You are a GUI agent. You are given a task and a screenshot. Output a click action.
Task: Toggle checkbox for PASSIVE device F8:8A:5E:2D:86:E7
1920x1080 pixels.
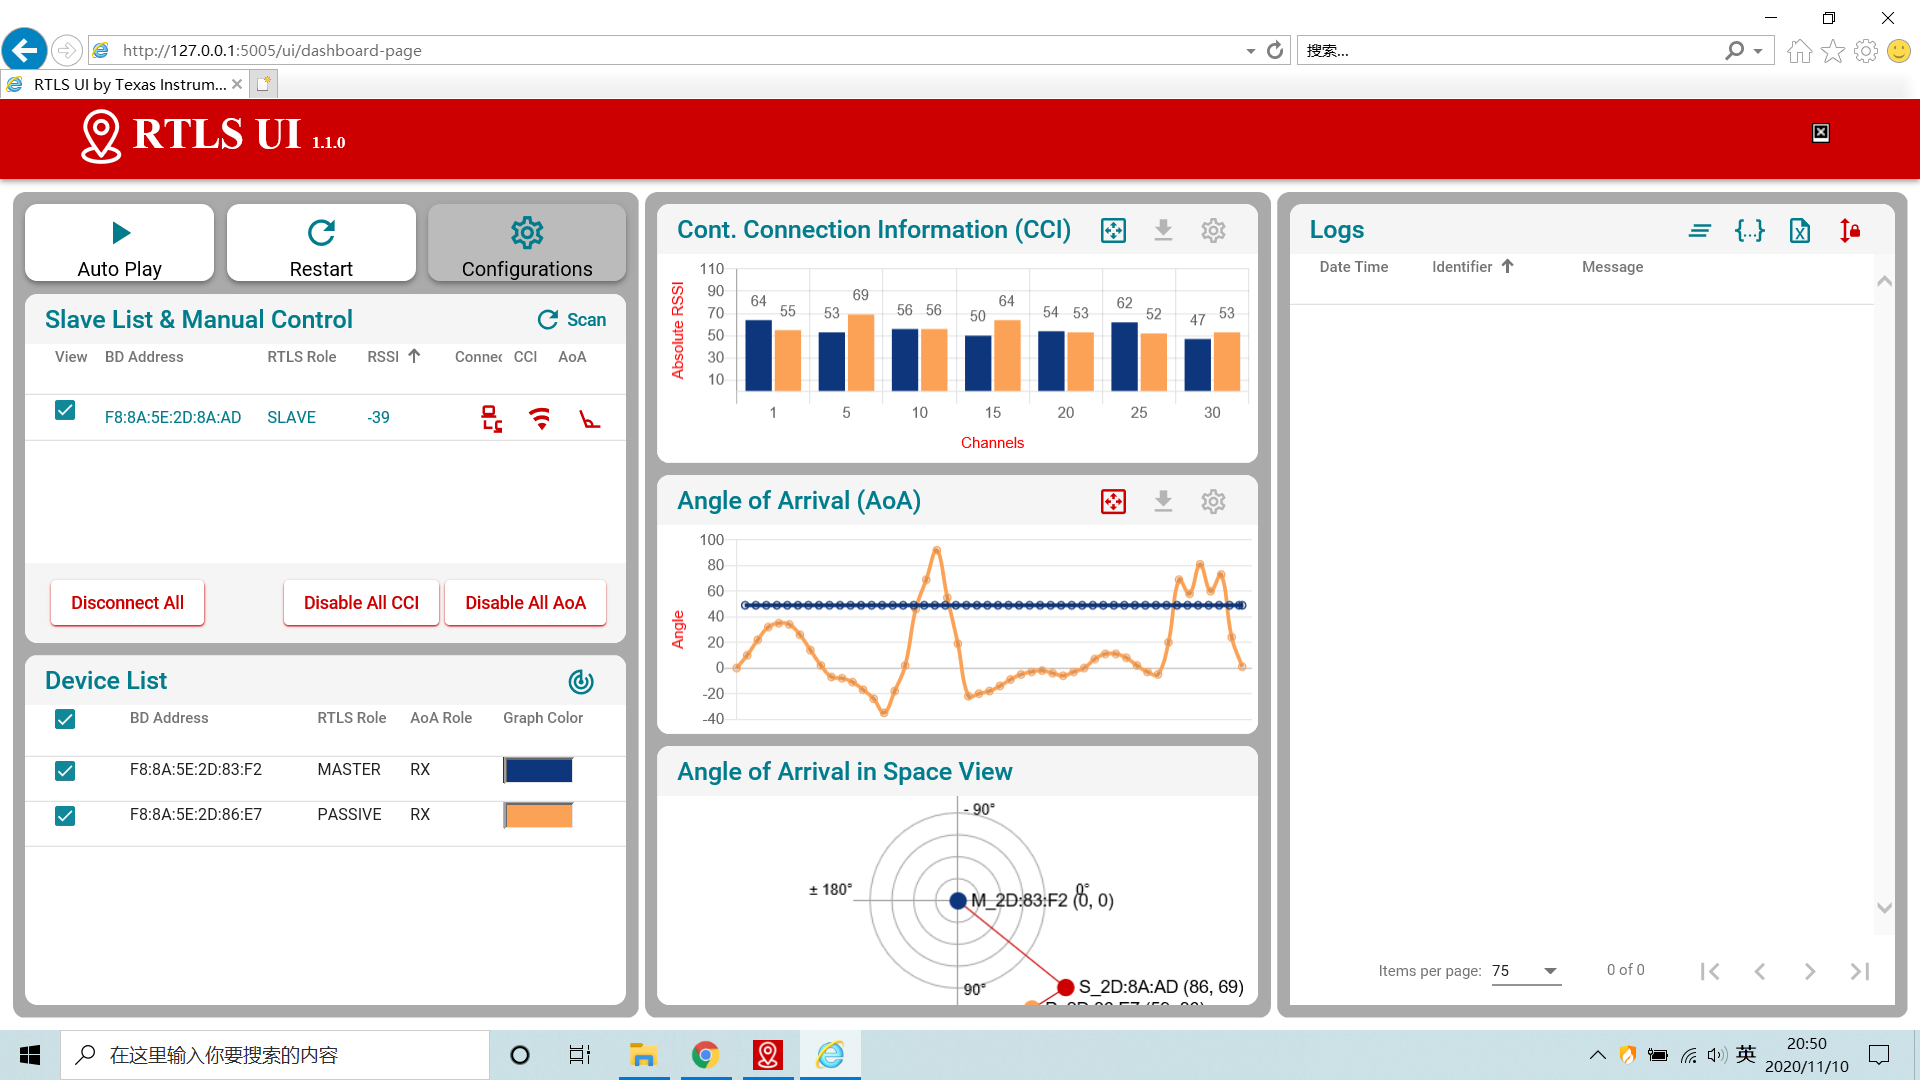(x=65, y=816)
